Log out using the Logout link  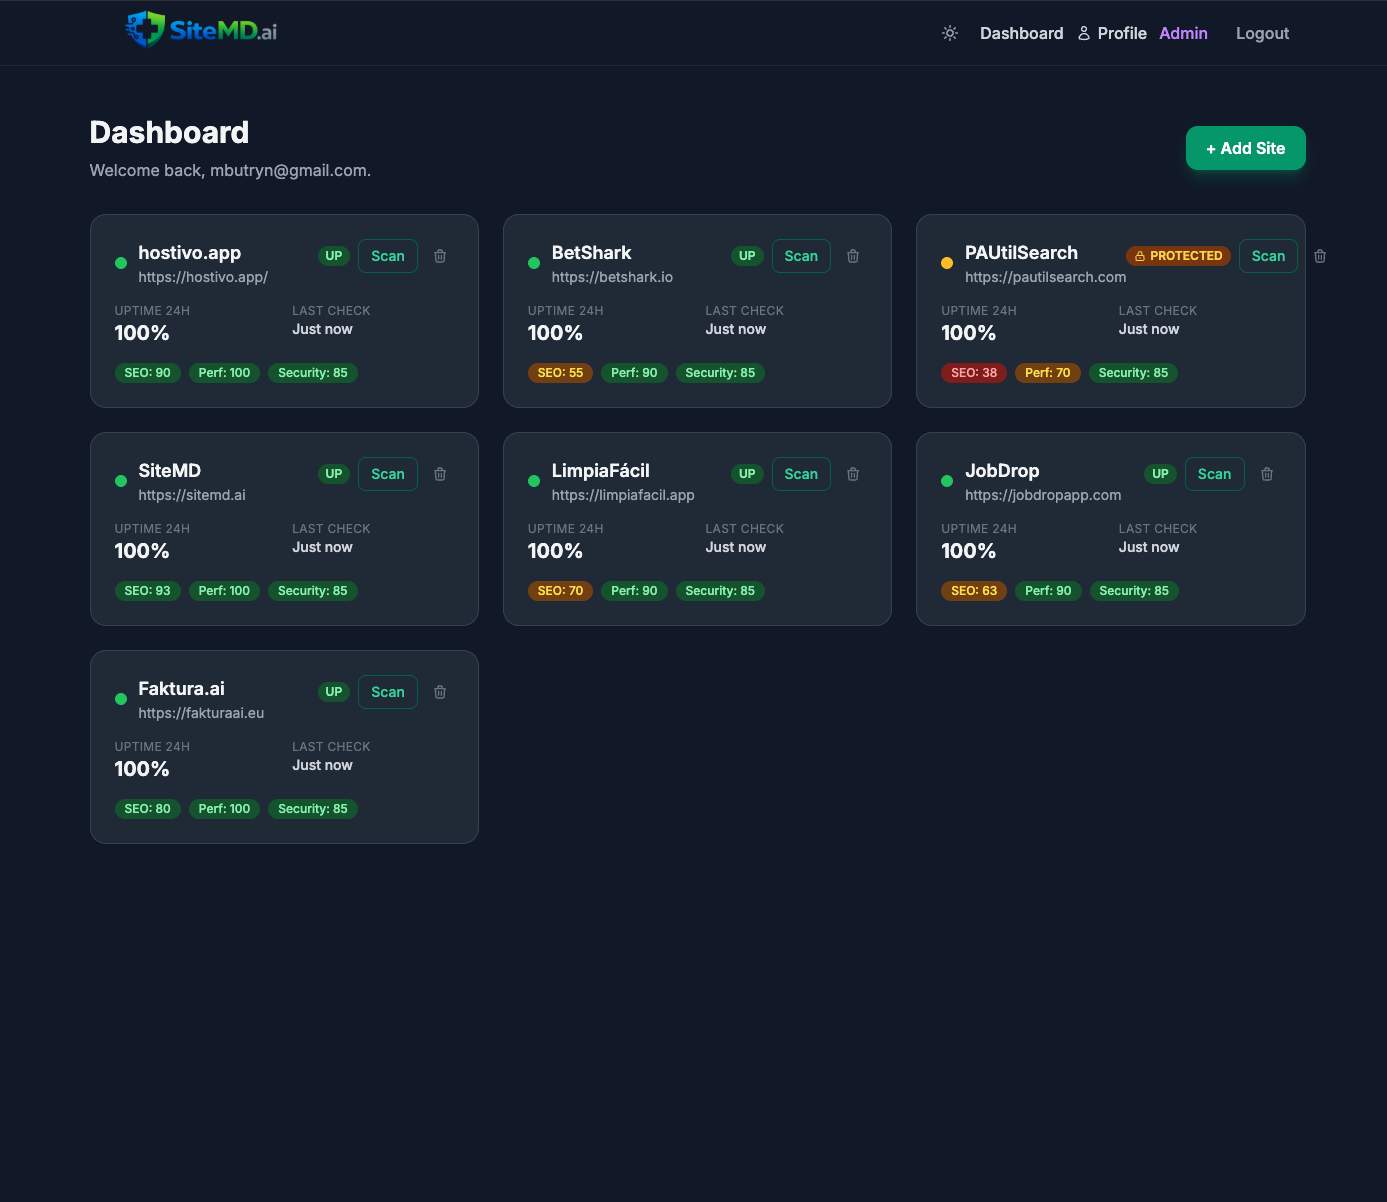point(1262,33)
